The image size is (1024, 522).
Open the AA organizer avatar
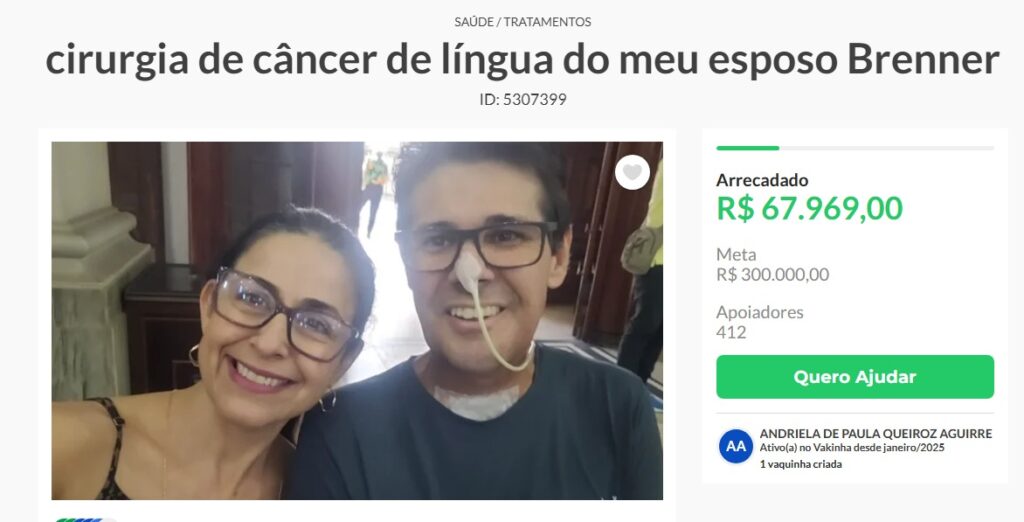click(736, 446)
